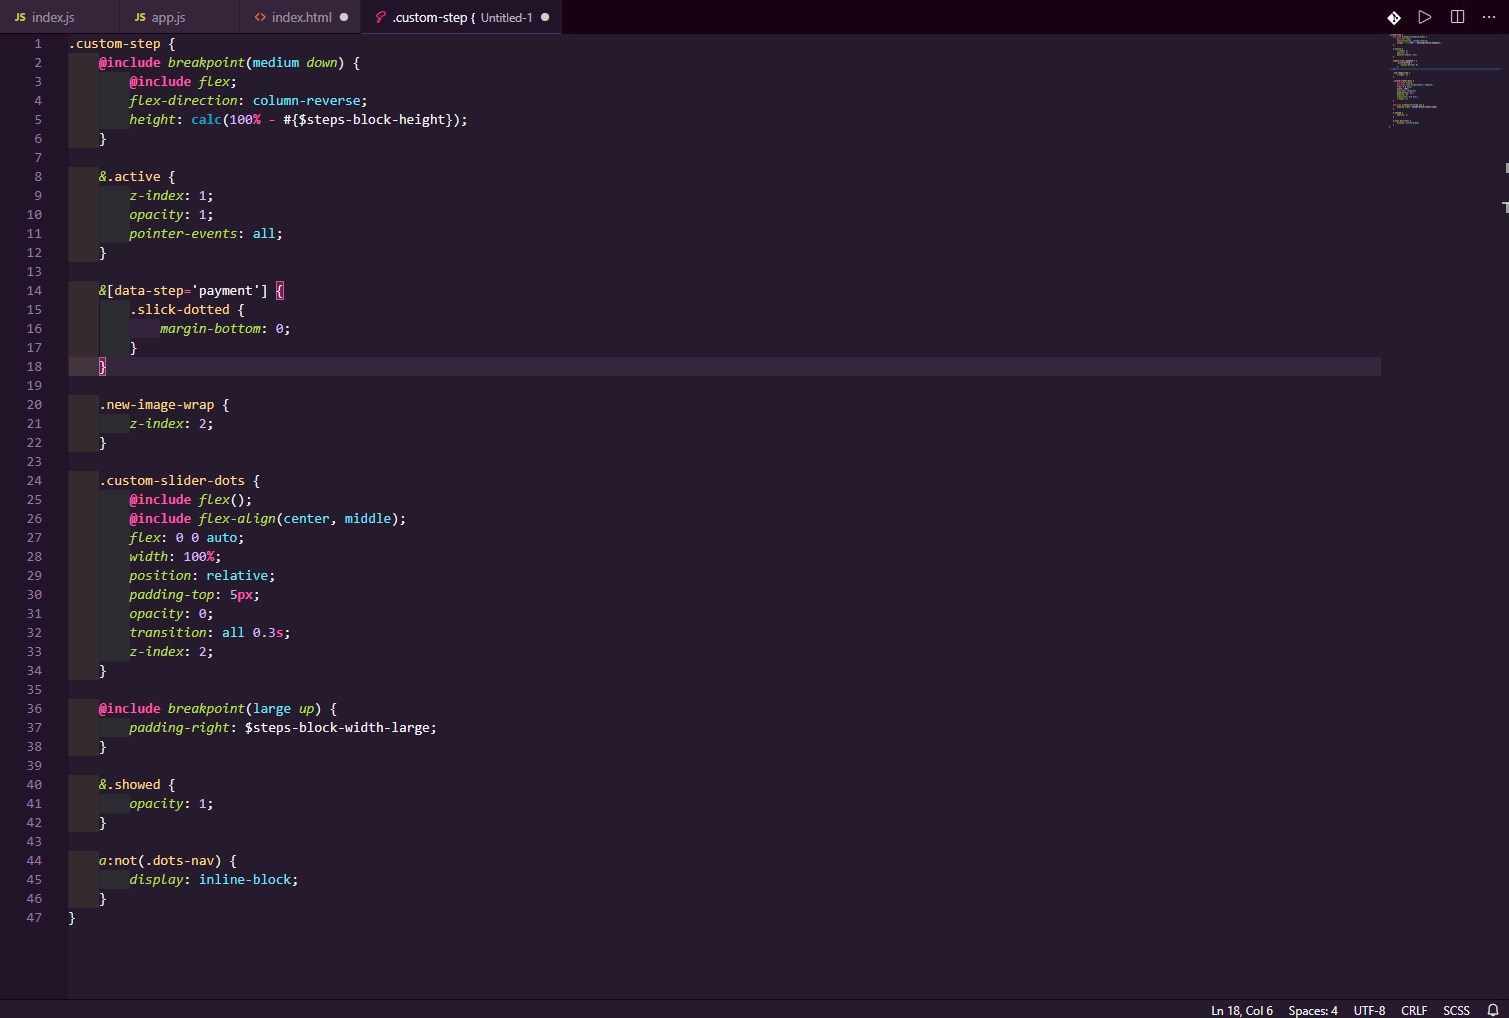Change file encoding via UTF-8

[x=1369, y=1010]
